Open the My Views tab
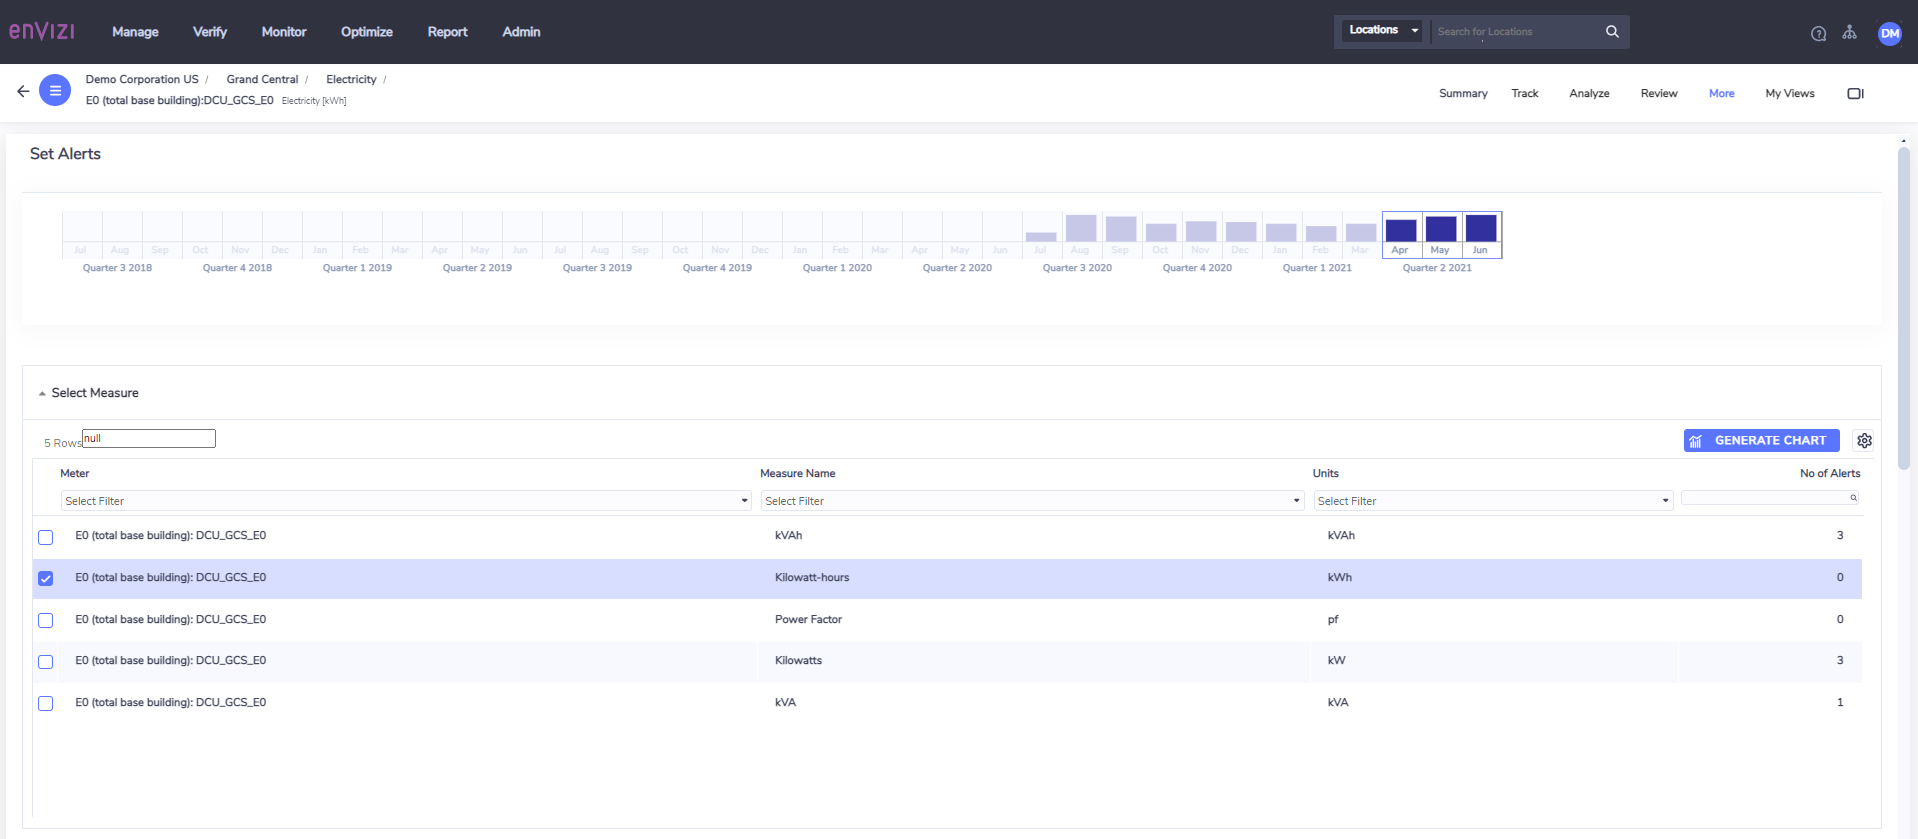 [x=1790, y=93]
